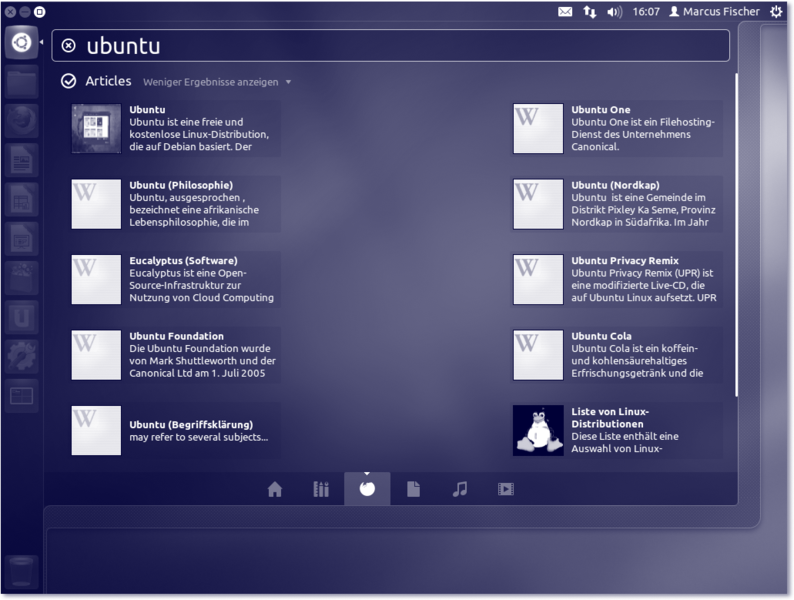Click in the search field containing 'ubuntu'

(400, 45)
